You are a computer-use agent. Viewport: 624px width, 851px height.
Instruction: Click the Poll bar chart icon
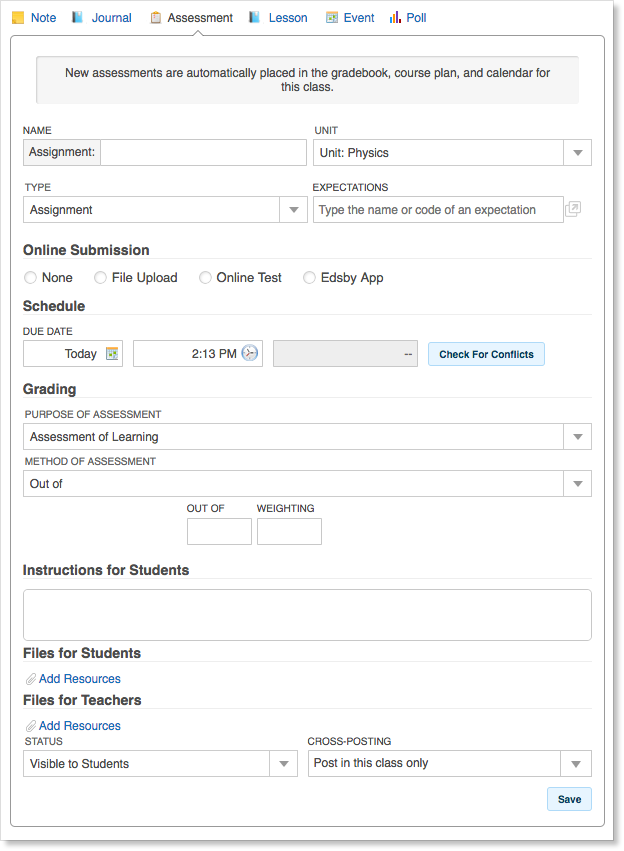click(395, 18)
